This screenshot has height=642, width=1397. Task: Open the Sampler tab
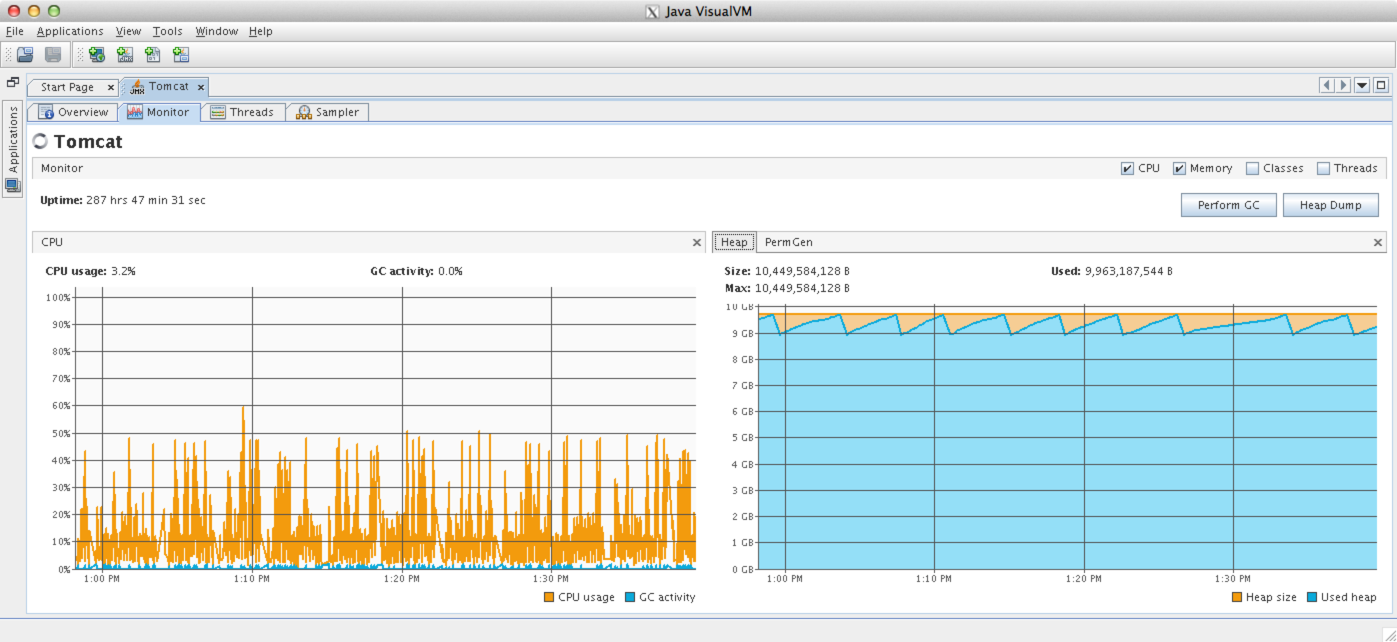328,112
